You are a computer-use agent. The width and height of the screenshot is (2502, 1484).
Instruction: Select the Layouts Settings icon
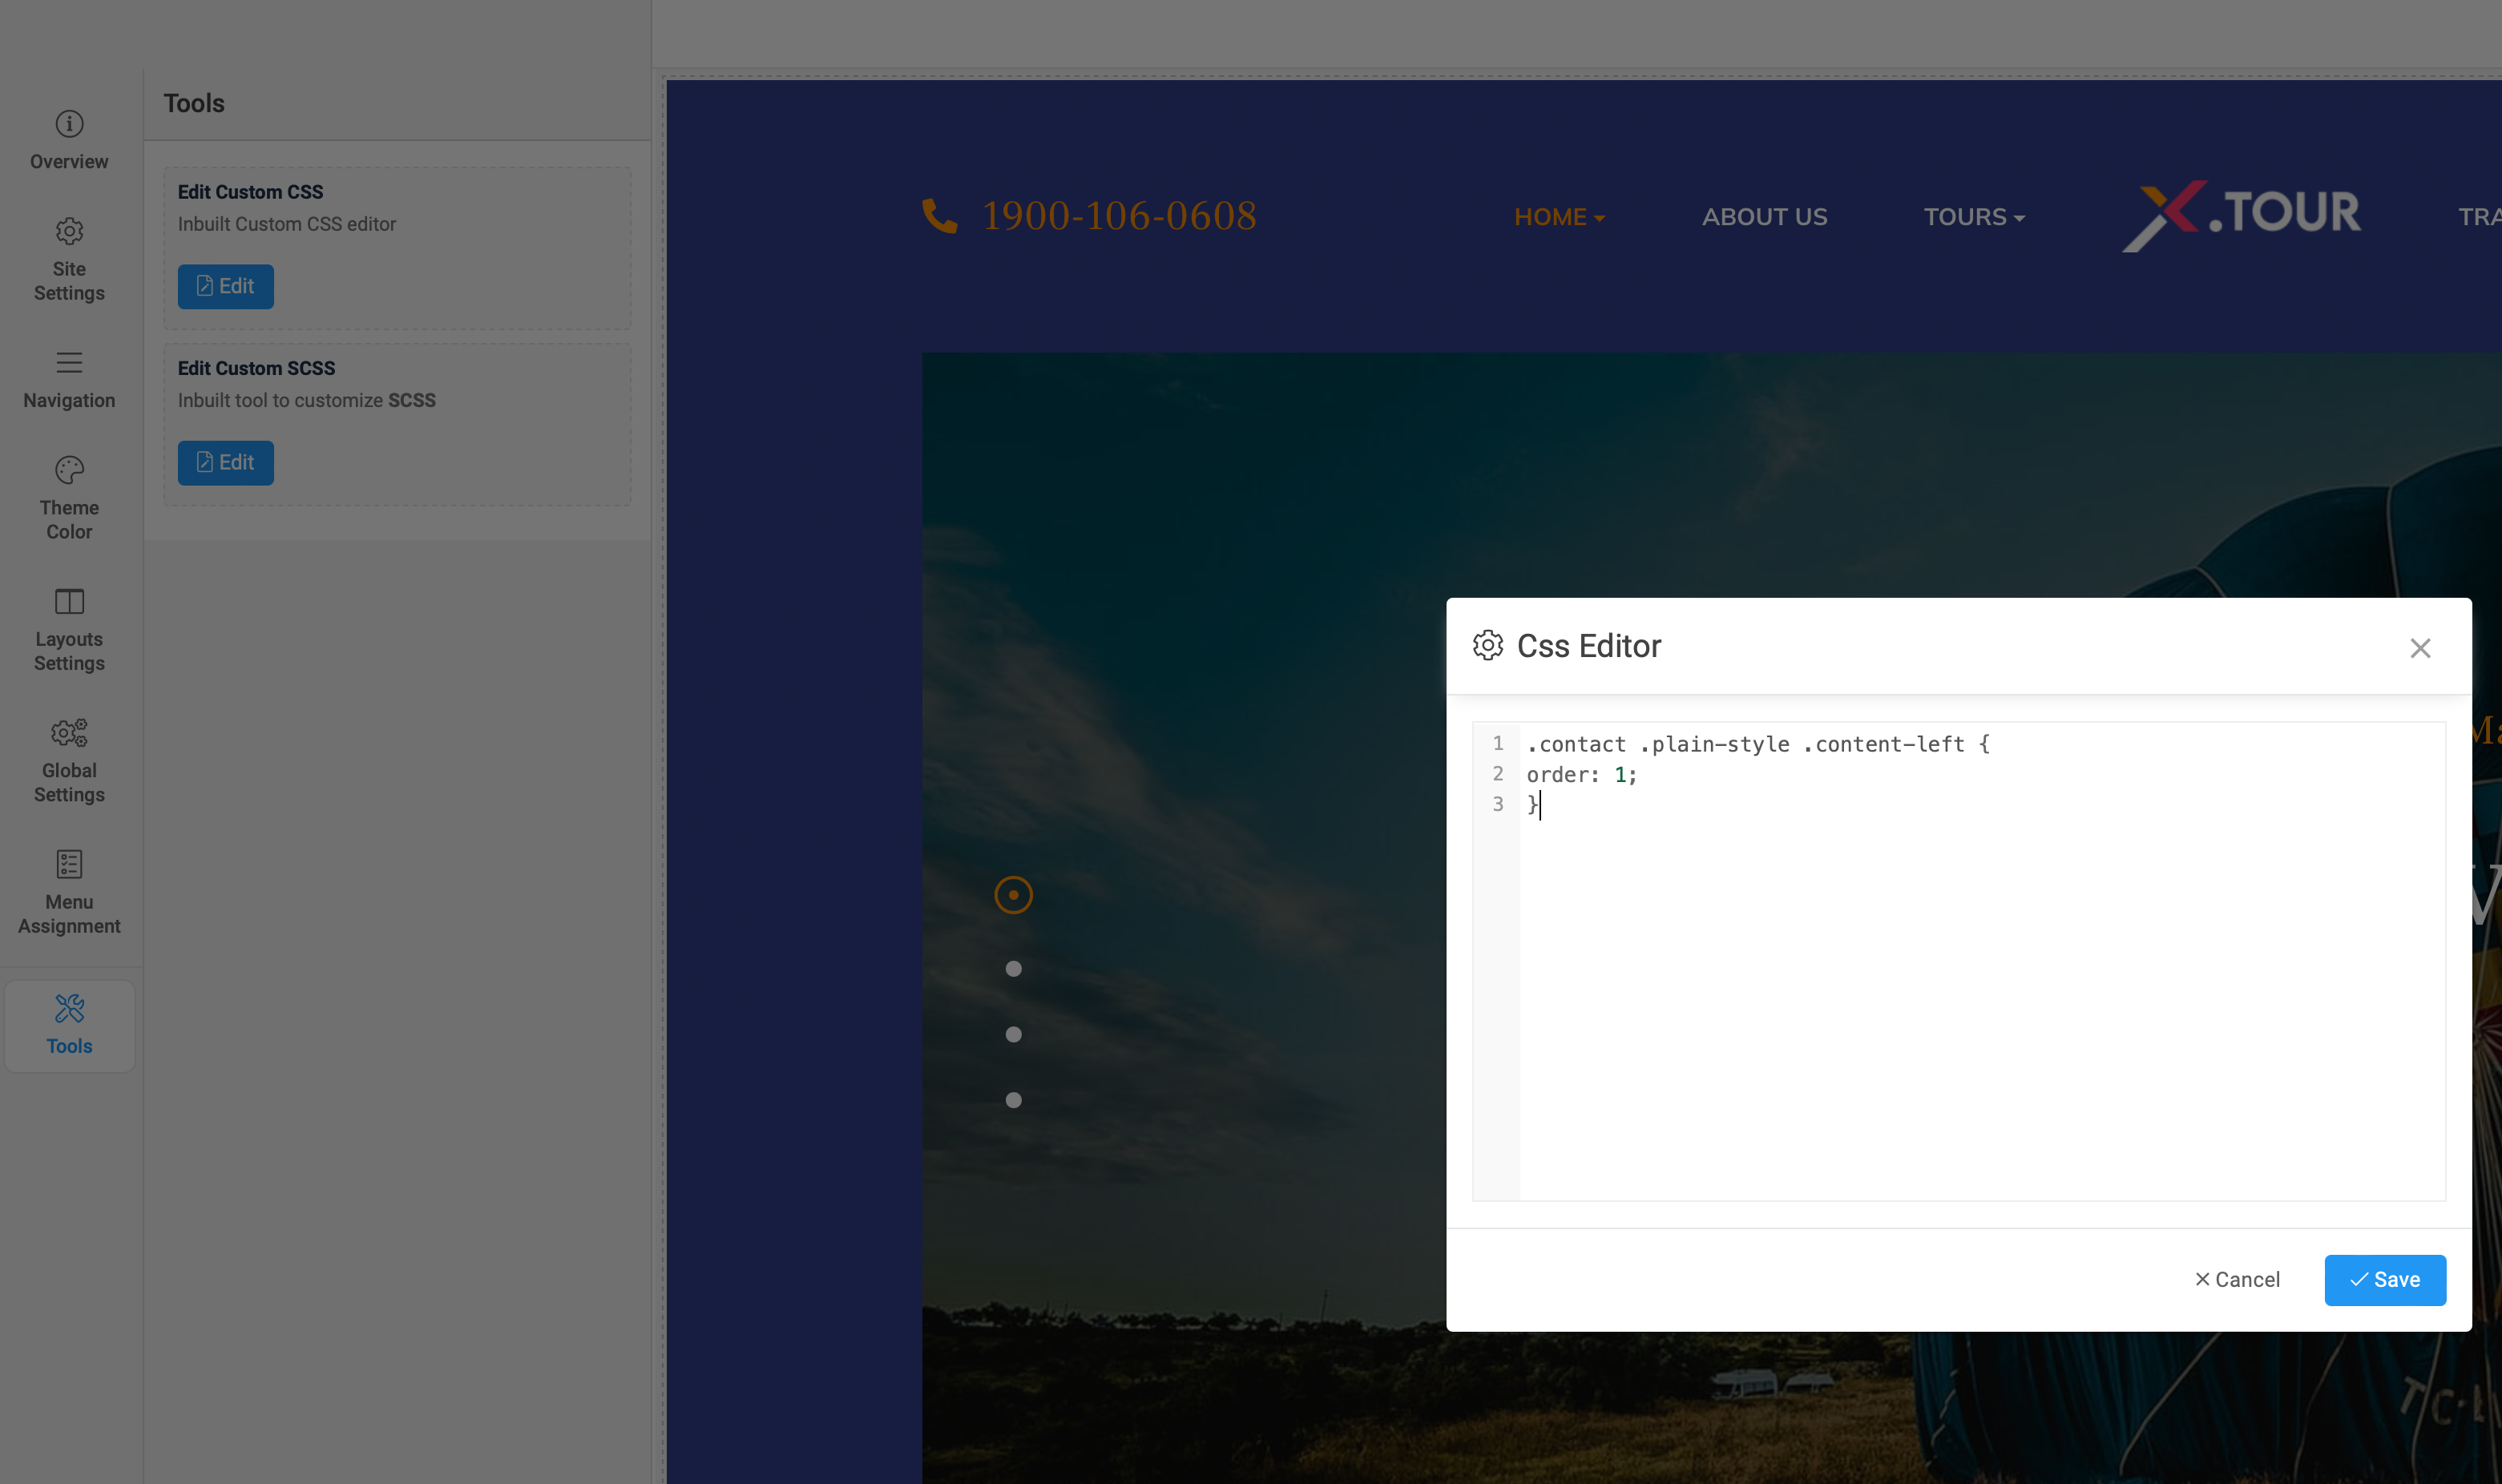point(69,602)
